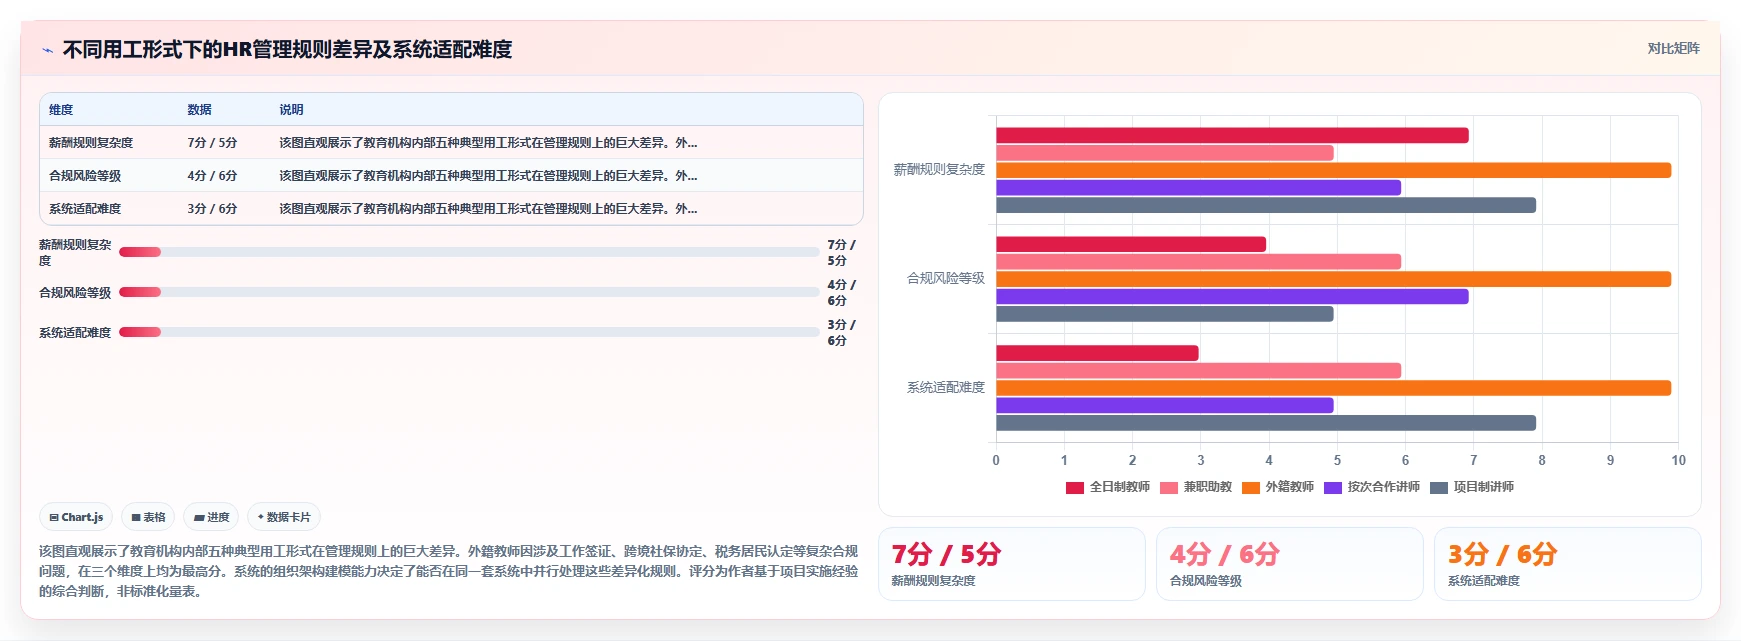
Task: Click the gray 项目制讲师 bar in 合规风险等级
Action: (1165, 314)
